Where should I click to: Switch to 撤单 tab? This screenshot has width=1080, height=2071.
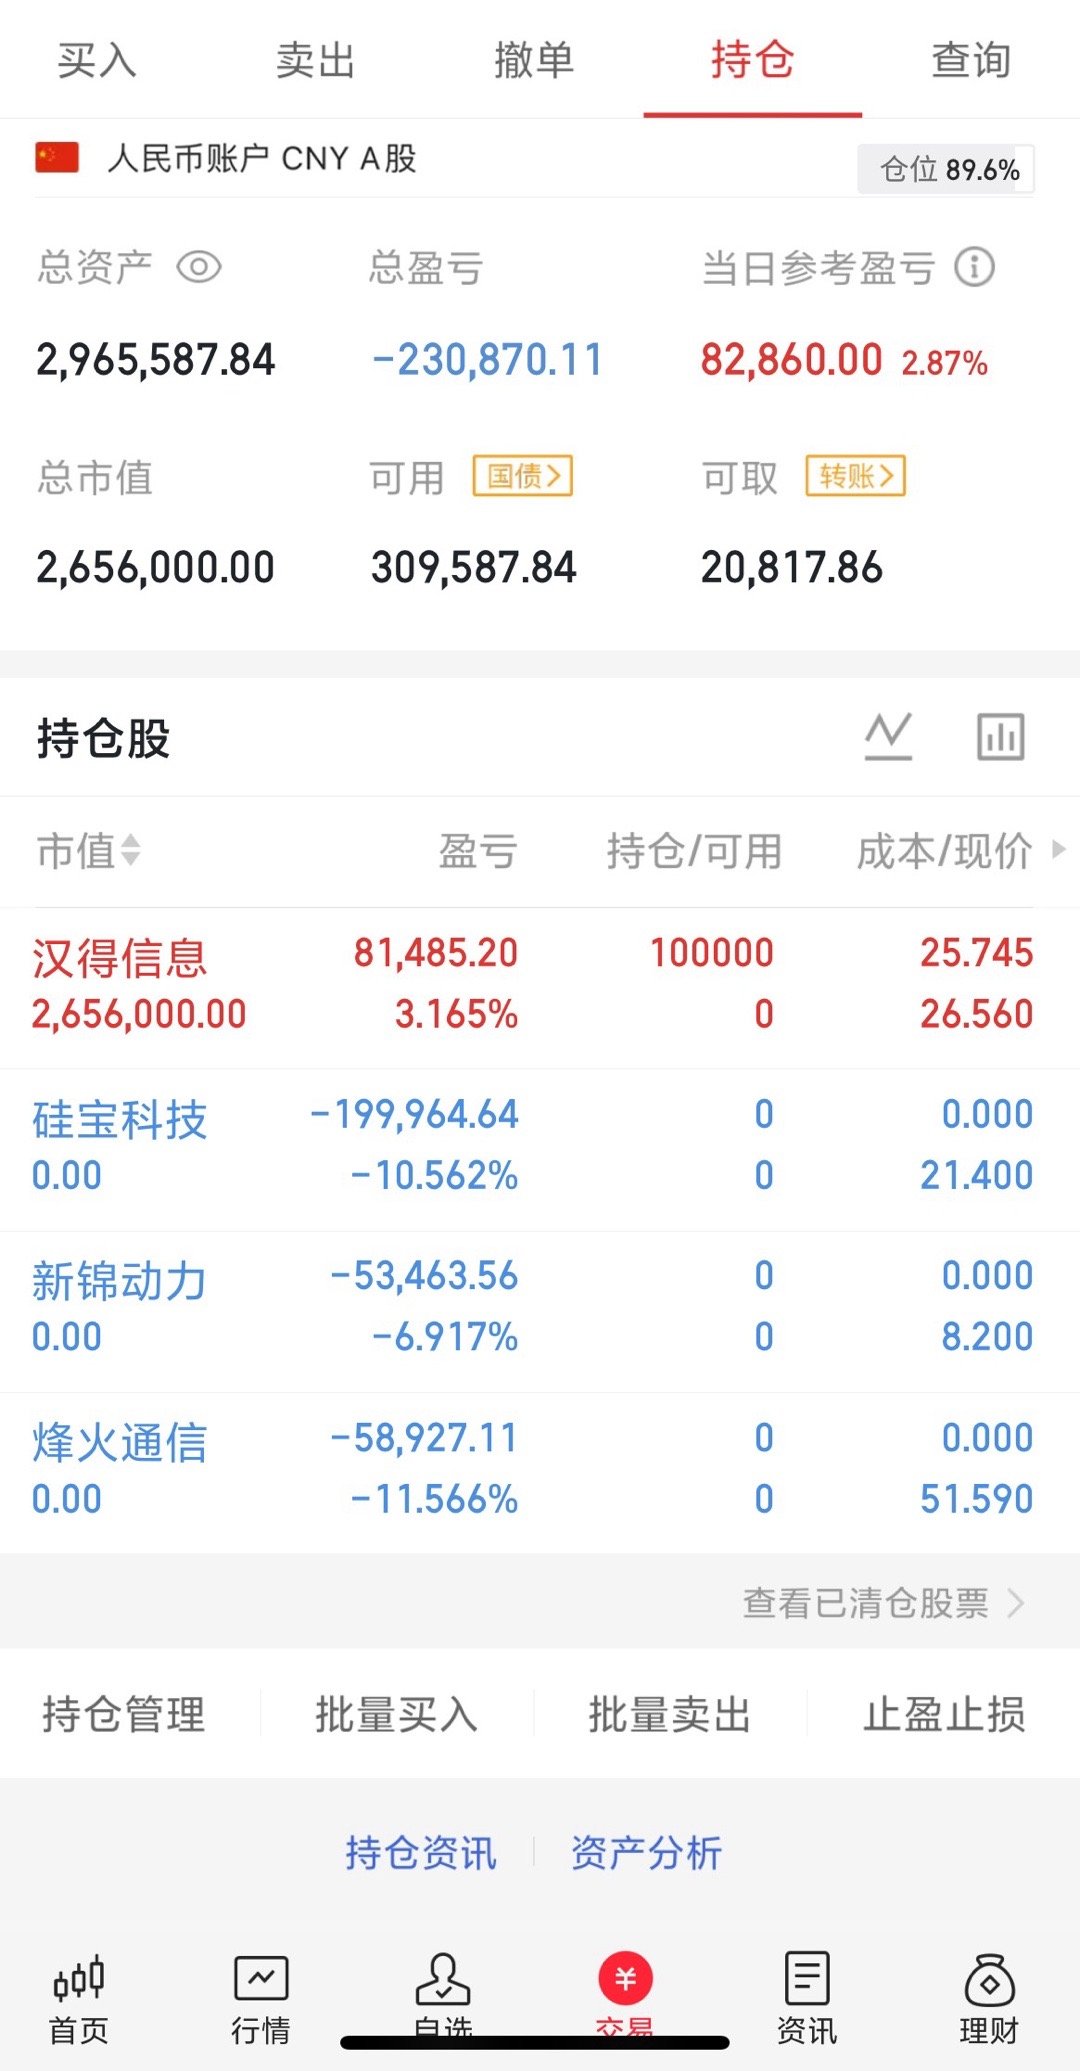534,60
